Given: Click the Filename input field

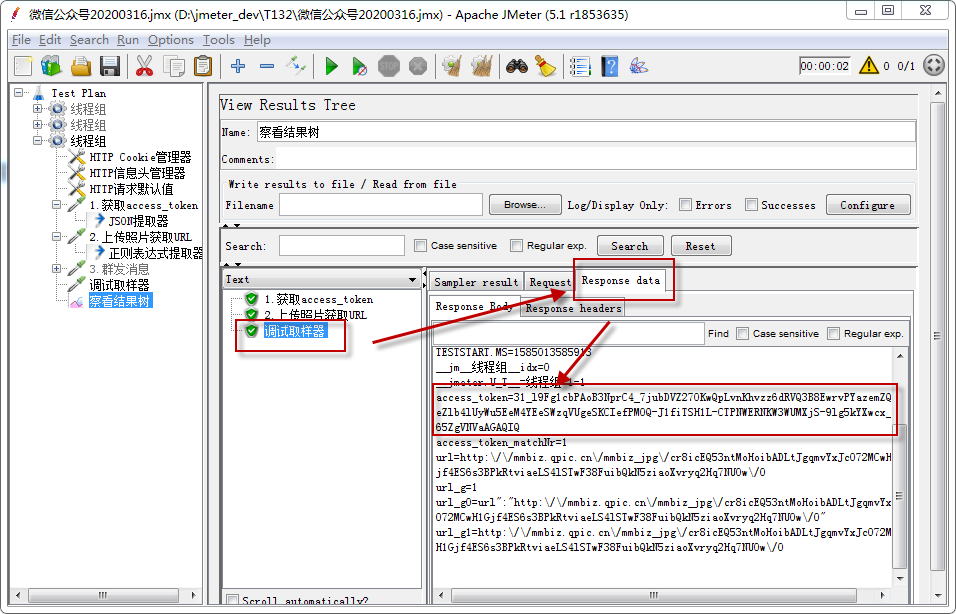Looking at the screenshot, I should [381, 205].
